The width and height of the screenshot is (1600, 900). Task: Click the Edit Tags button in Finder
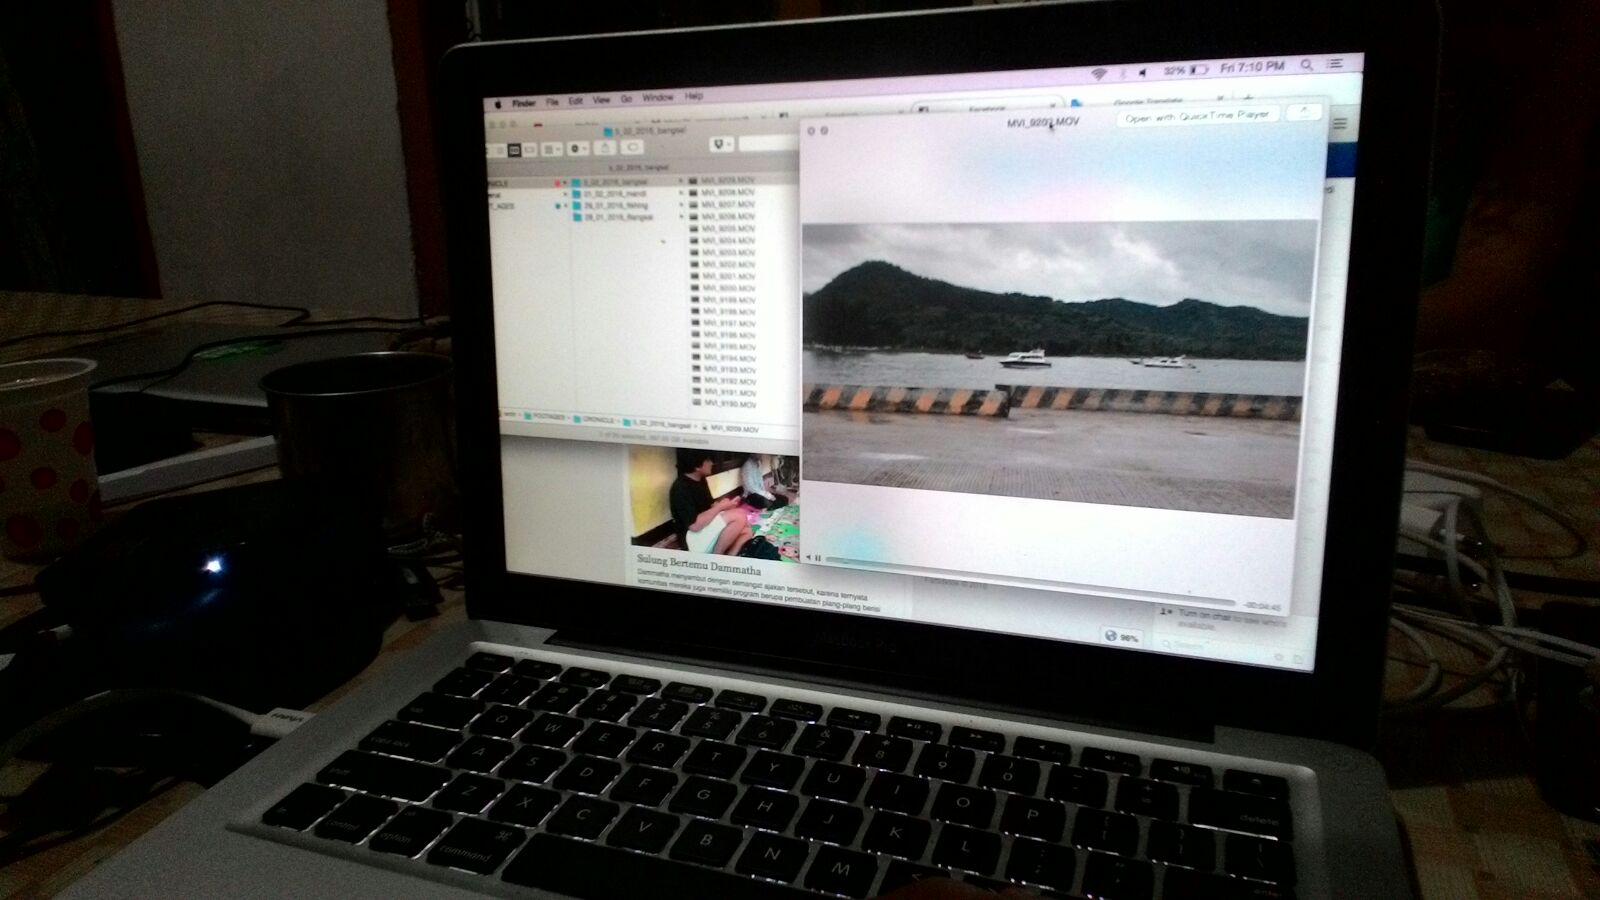(x=632, y=147)
